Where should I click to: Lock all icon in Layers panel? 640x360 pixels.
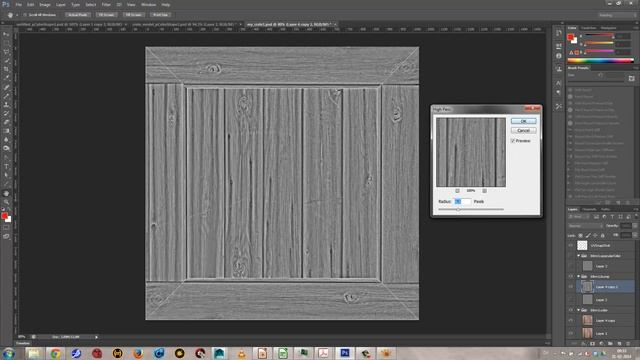pyautogui.click(x=602, y=236)
